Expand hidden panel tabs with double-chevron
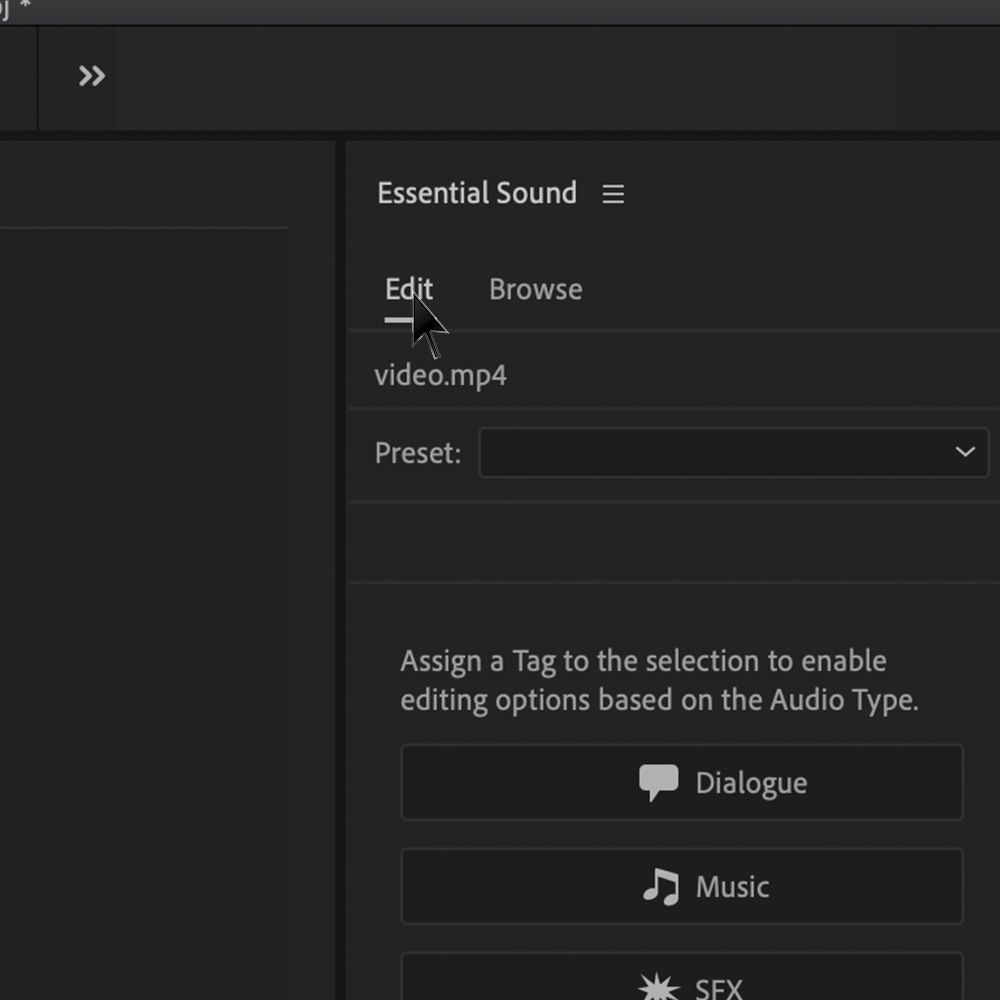The width and height of the screenshot is (1000, 1000). 91,75
